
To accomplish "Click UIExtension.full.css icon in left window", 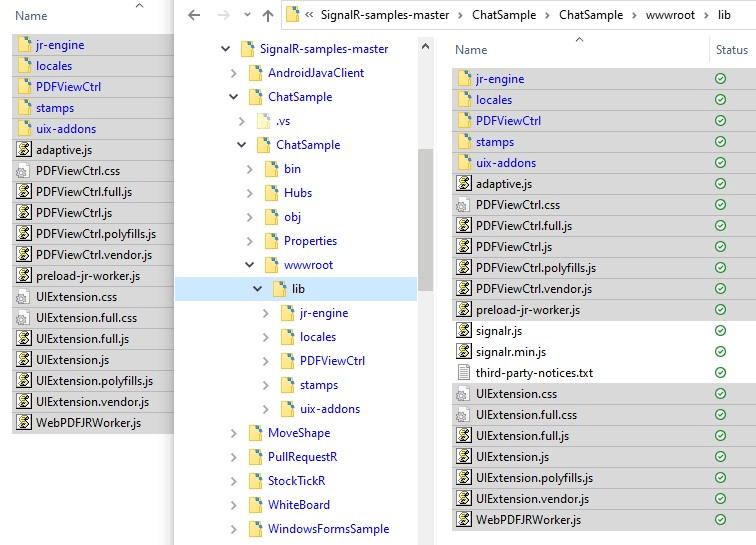I will (22, 318).
